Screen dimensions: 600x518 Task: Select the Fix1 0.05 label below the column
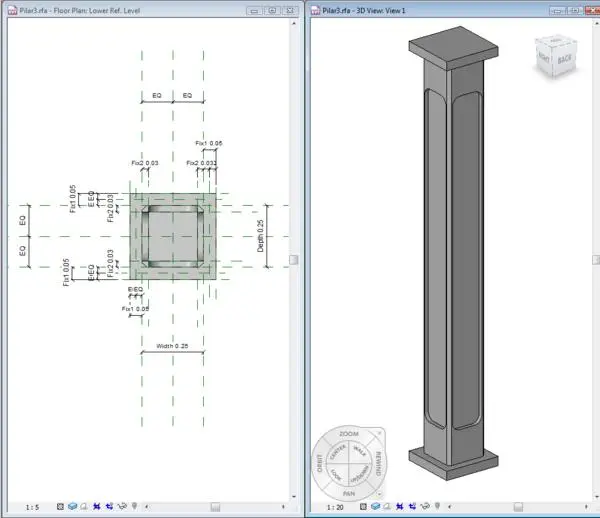tap(135, 309)
